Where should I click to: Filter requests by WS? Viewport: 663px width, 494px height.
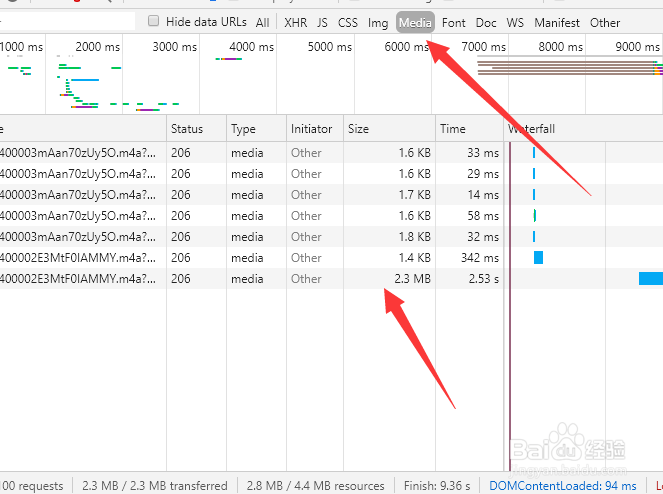(x=515, y=22)
